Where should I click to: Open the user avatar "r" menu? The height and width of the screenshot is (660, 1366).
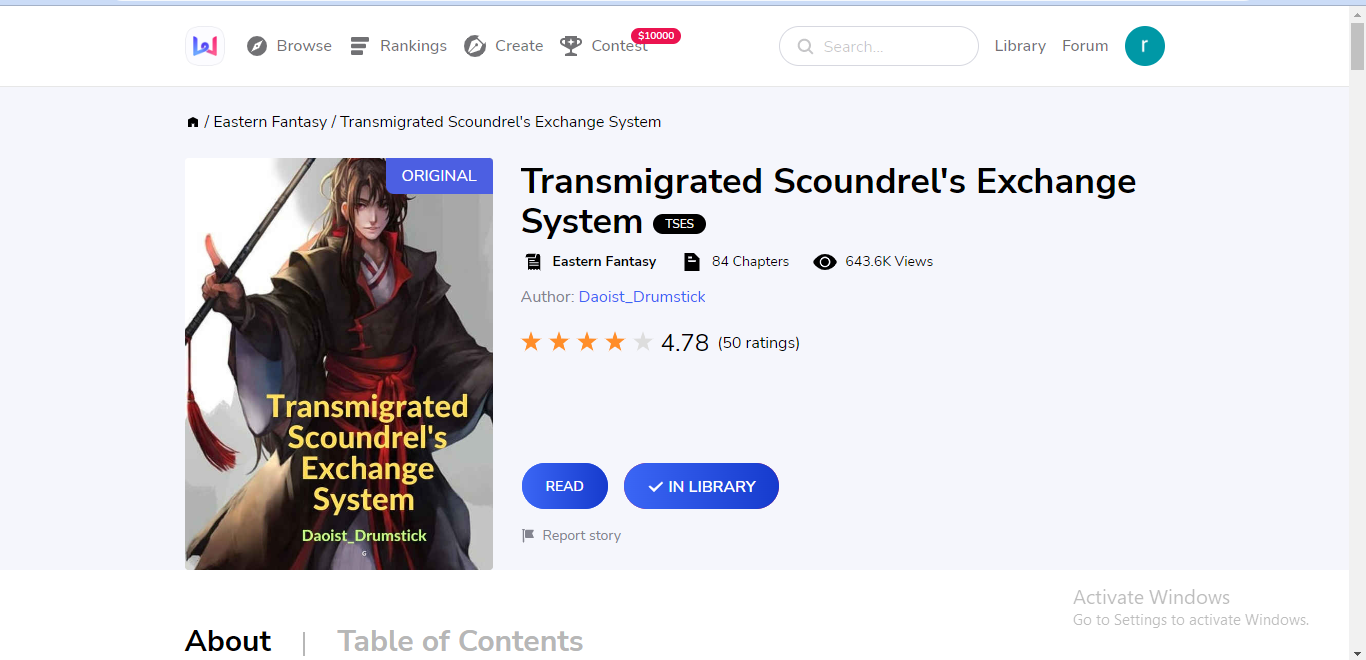point(1145,46)
